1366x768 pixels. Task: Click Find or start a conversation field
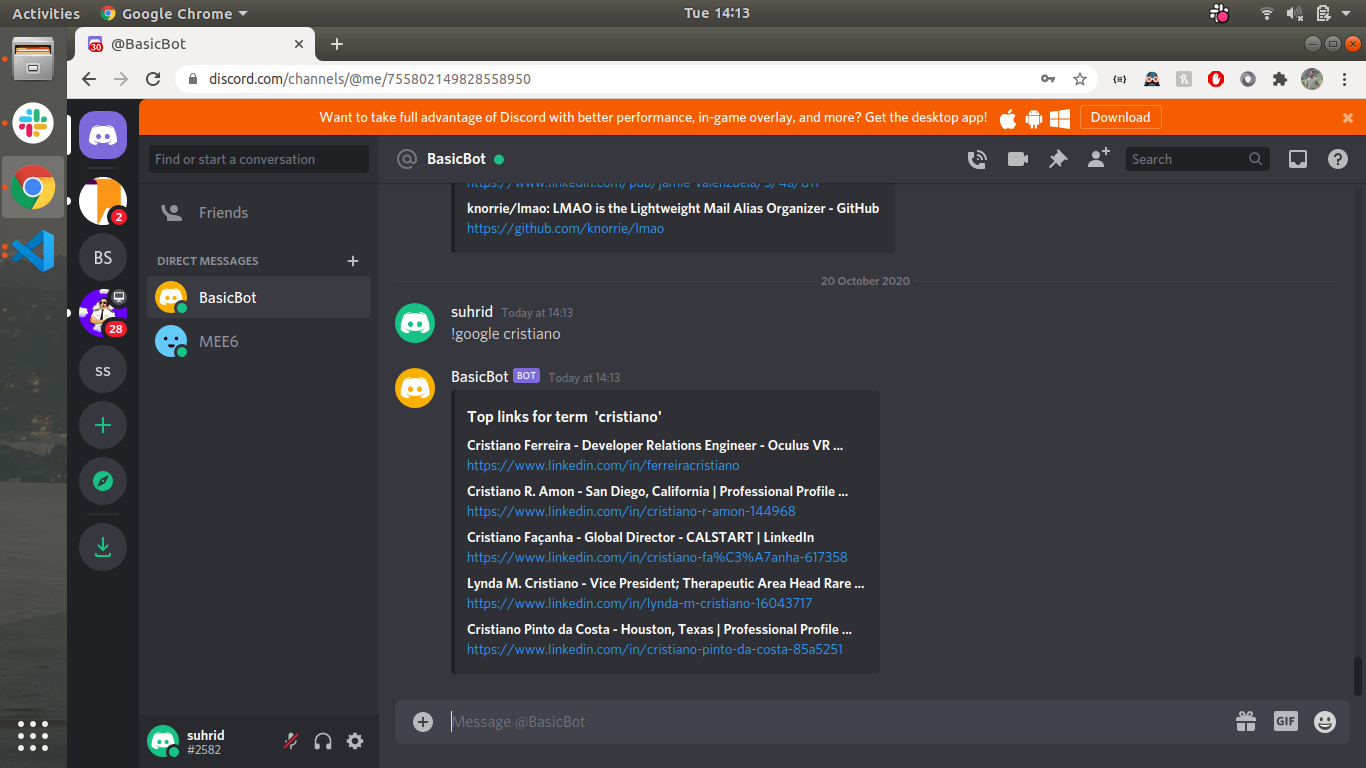(259, 159)
